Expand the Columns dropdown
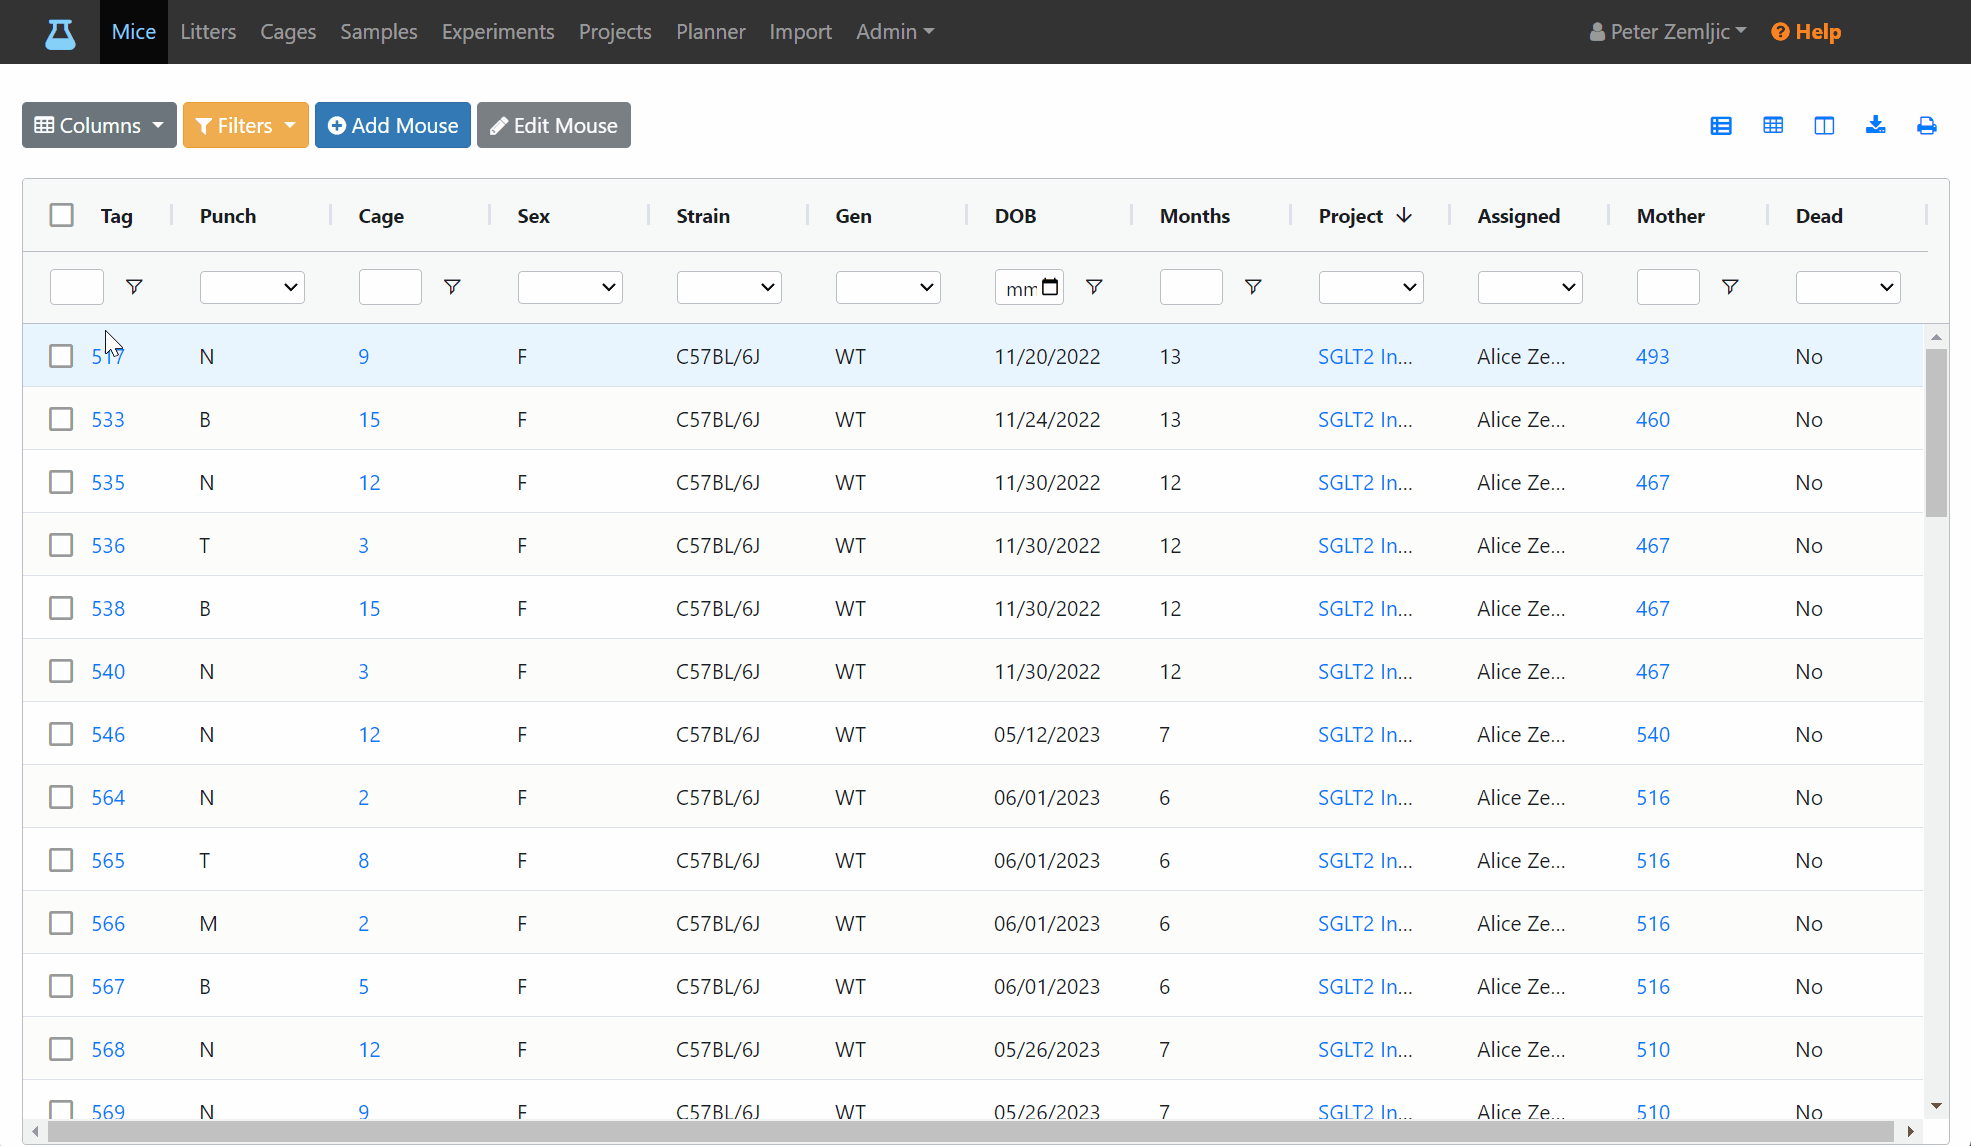This screenshot has width=1971, height=1146. pyautogui.click(x=99, y=125)
